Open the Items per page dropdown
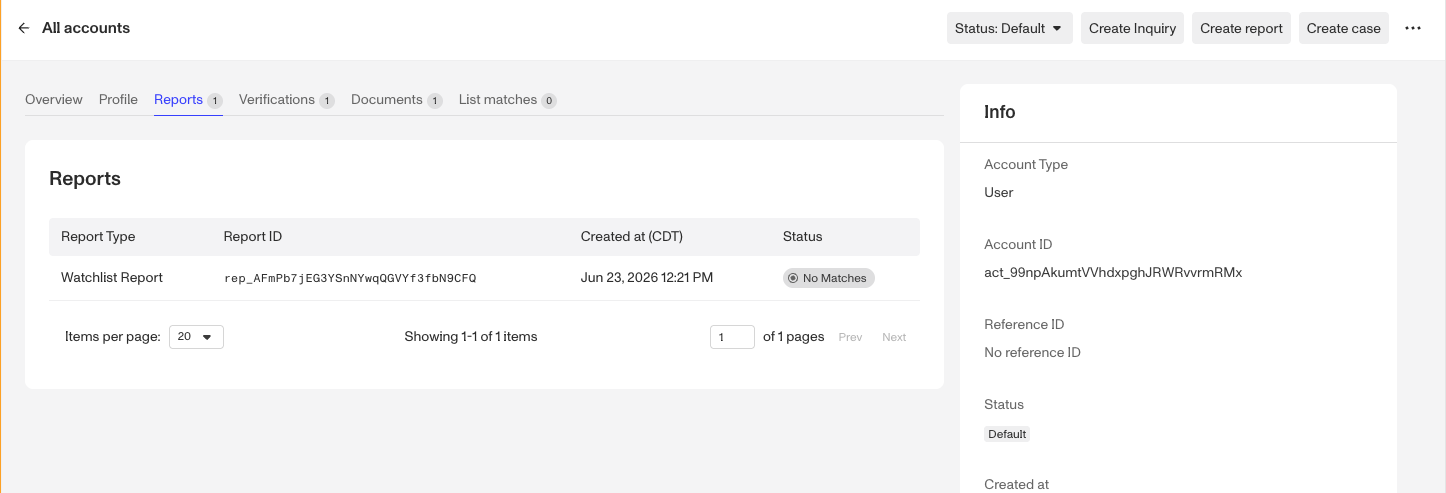Screen dimensions: 1446x493 coord(196,337)
